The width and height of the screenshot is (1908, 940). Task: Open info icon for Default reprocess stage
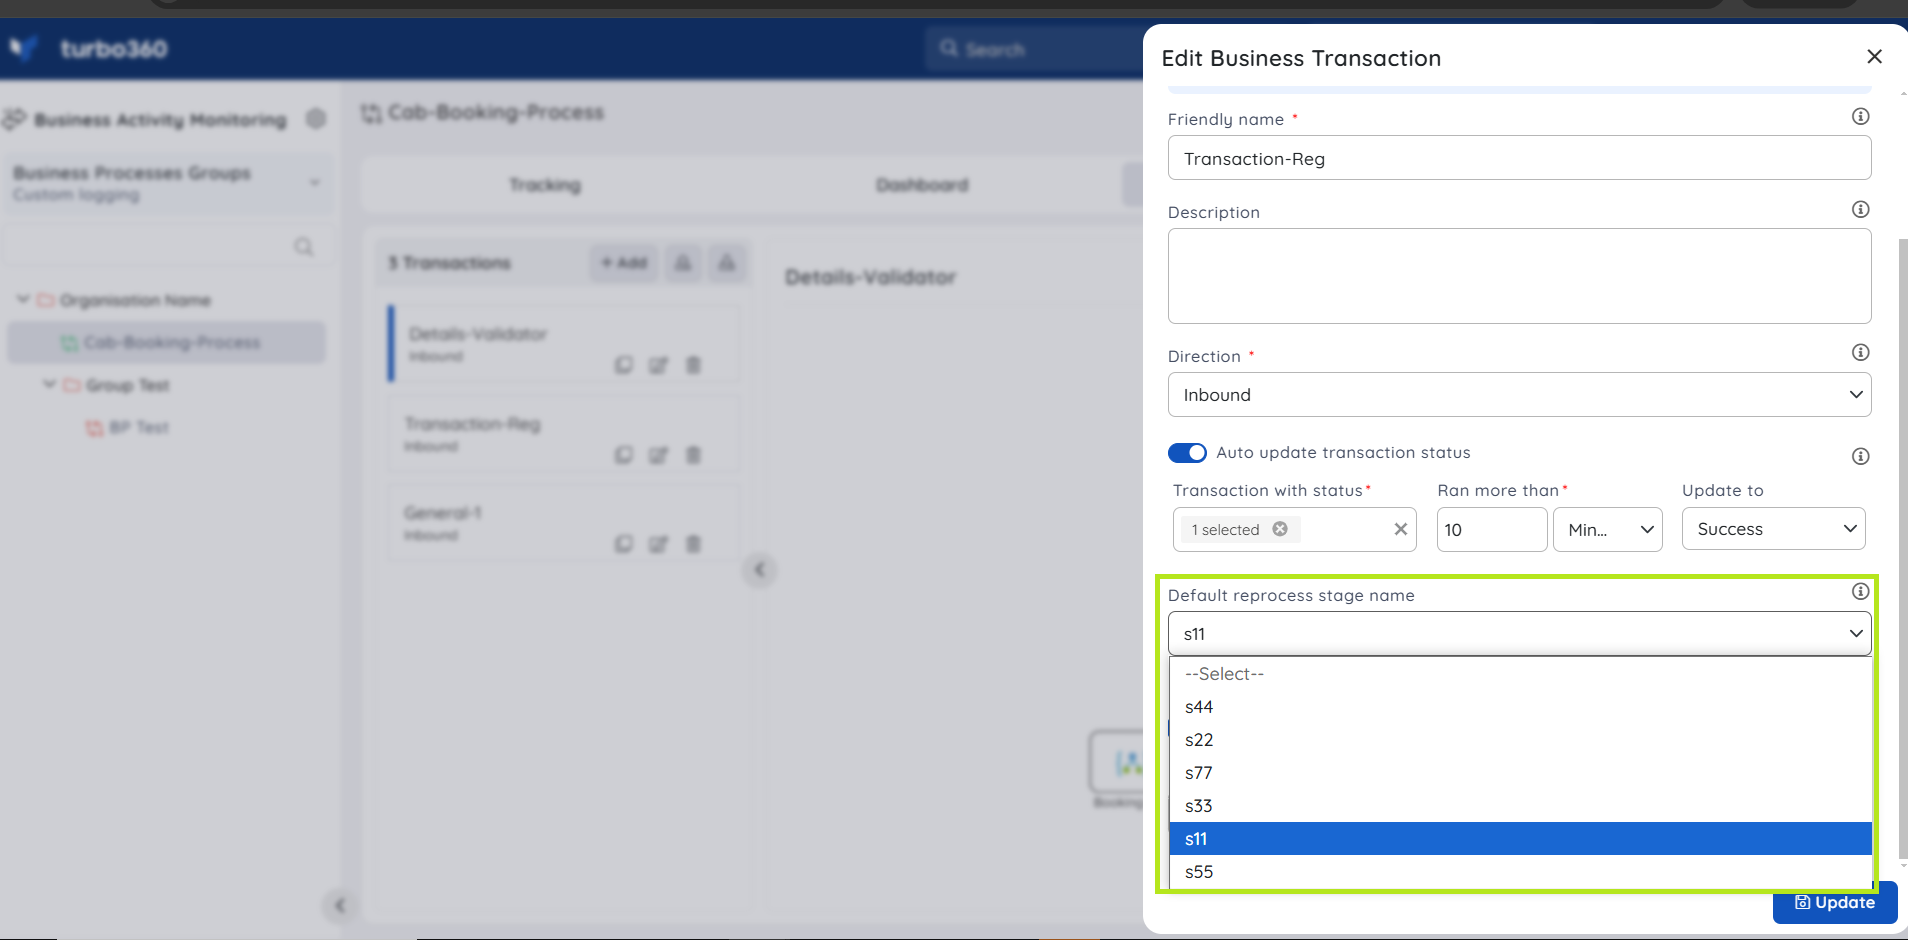click(x=1860, y=592)
